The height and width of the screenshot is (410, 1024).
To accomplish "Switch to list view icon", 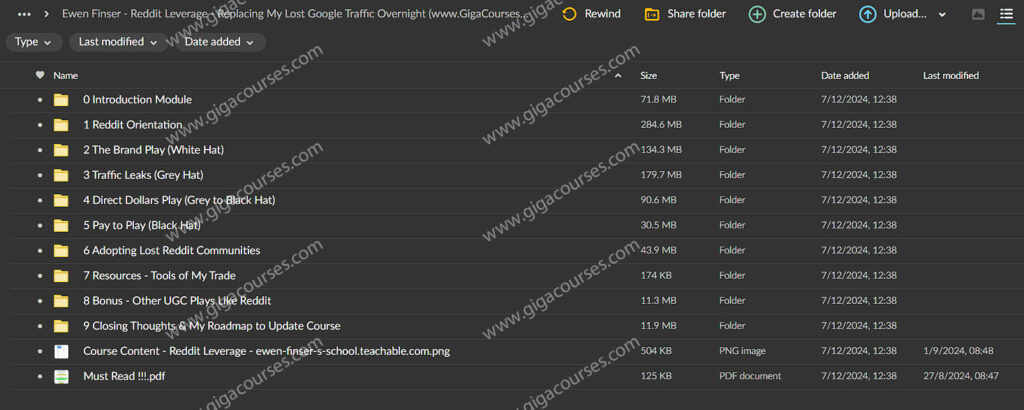I will point(1006,14).
